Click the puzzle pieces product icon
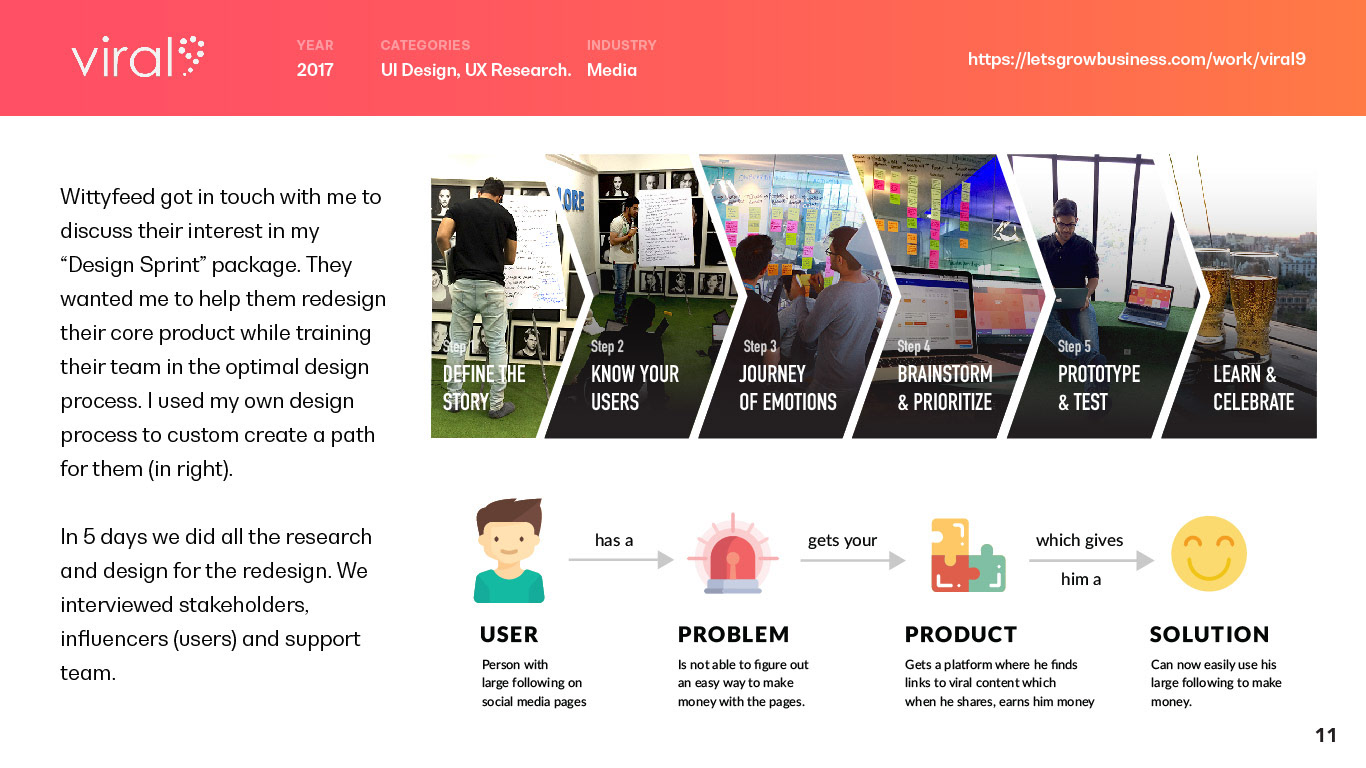This screenshot has height=768, width=1366. [x=968, y=555]
